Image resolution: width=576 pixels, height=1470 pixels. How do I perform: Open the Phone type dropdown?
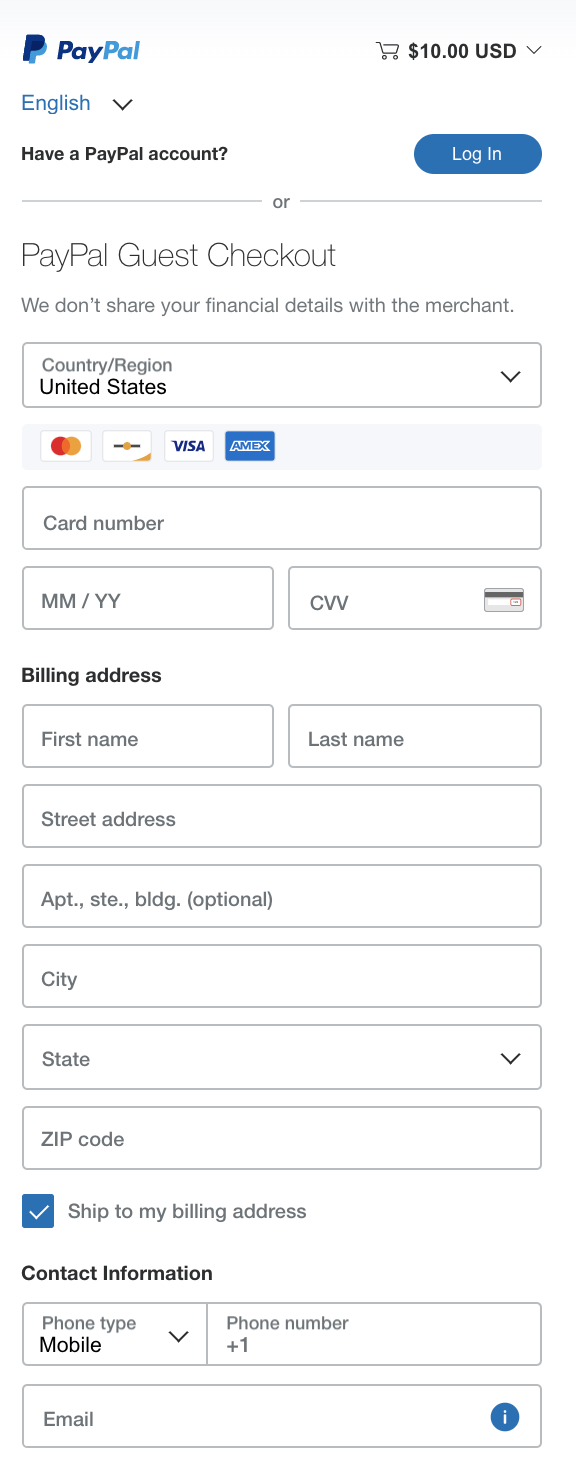tap(115, 1334)
